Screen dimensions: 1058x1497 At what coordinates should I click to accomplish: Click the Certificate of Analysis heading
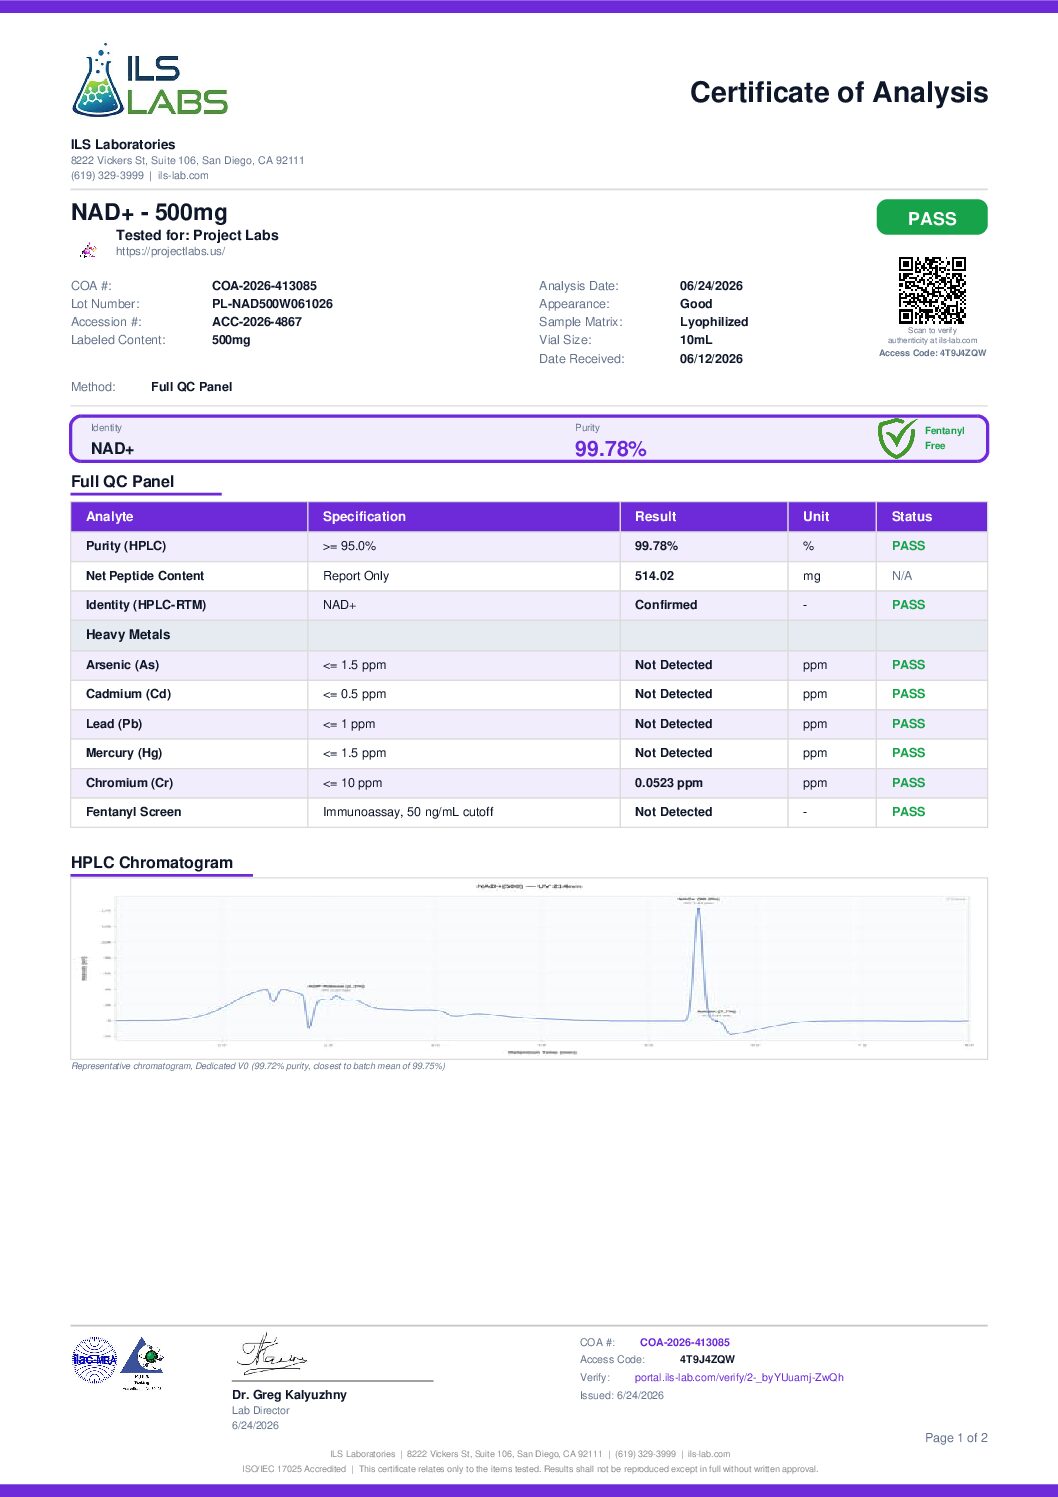click(839, 92)
